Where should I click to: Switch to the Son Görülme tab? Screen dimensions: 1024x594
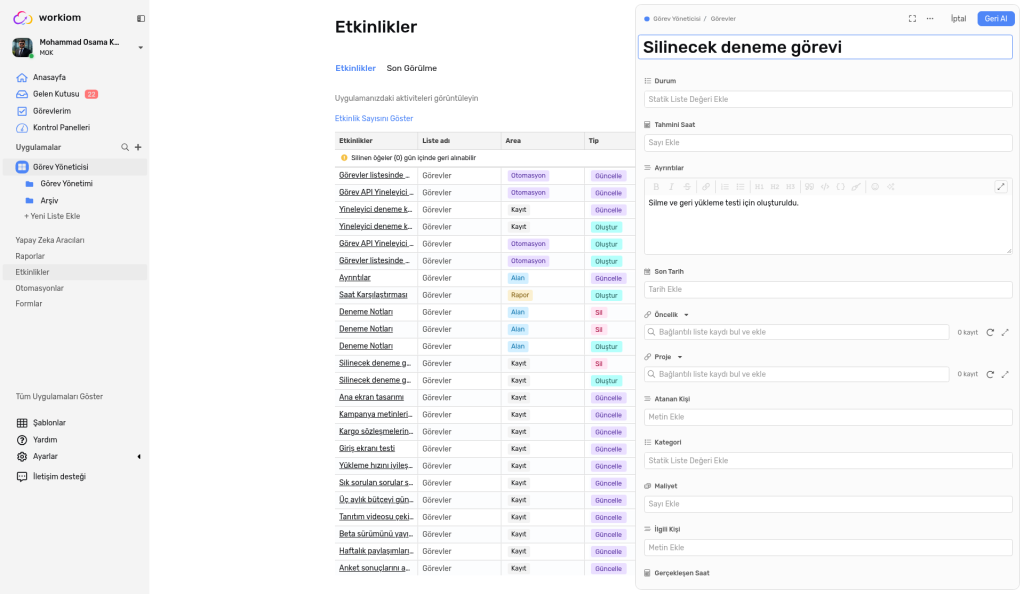point(411,68)
